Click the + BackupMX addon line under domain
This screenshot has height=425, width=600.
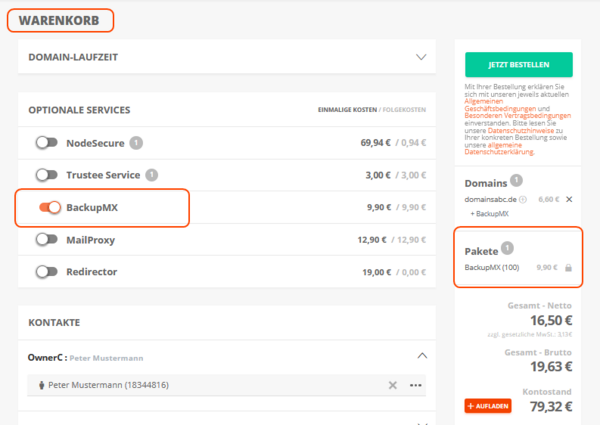(x=489, y=213)
